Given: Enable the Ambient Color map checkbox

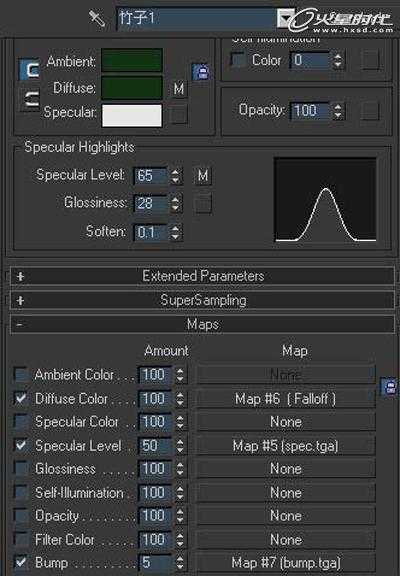Looking at the screenshot, I should [x=21, y=374].
